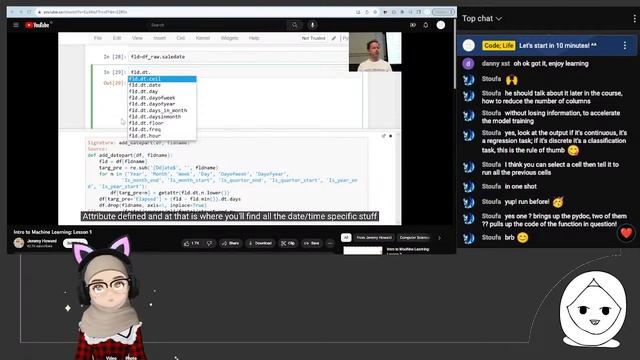640x360 pixels.
Task: Click the Subscribed button beside Jeremy Howard
Action: point(75,243)
